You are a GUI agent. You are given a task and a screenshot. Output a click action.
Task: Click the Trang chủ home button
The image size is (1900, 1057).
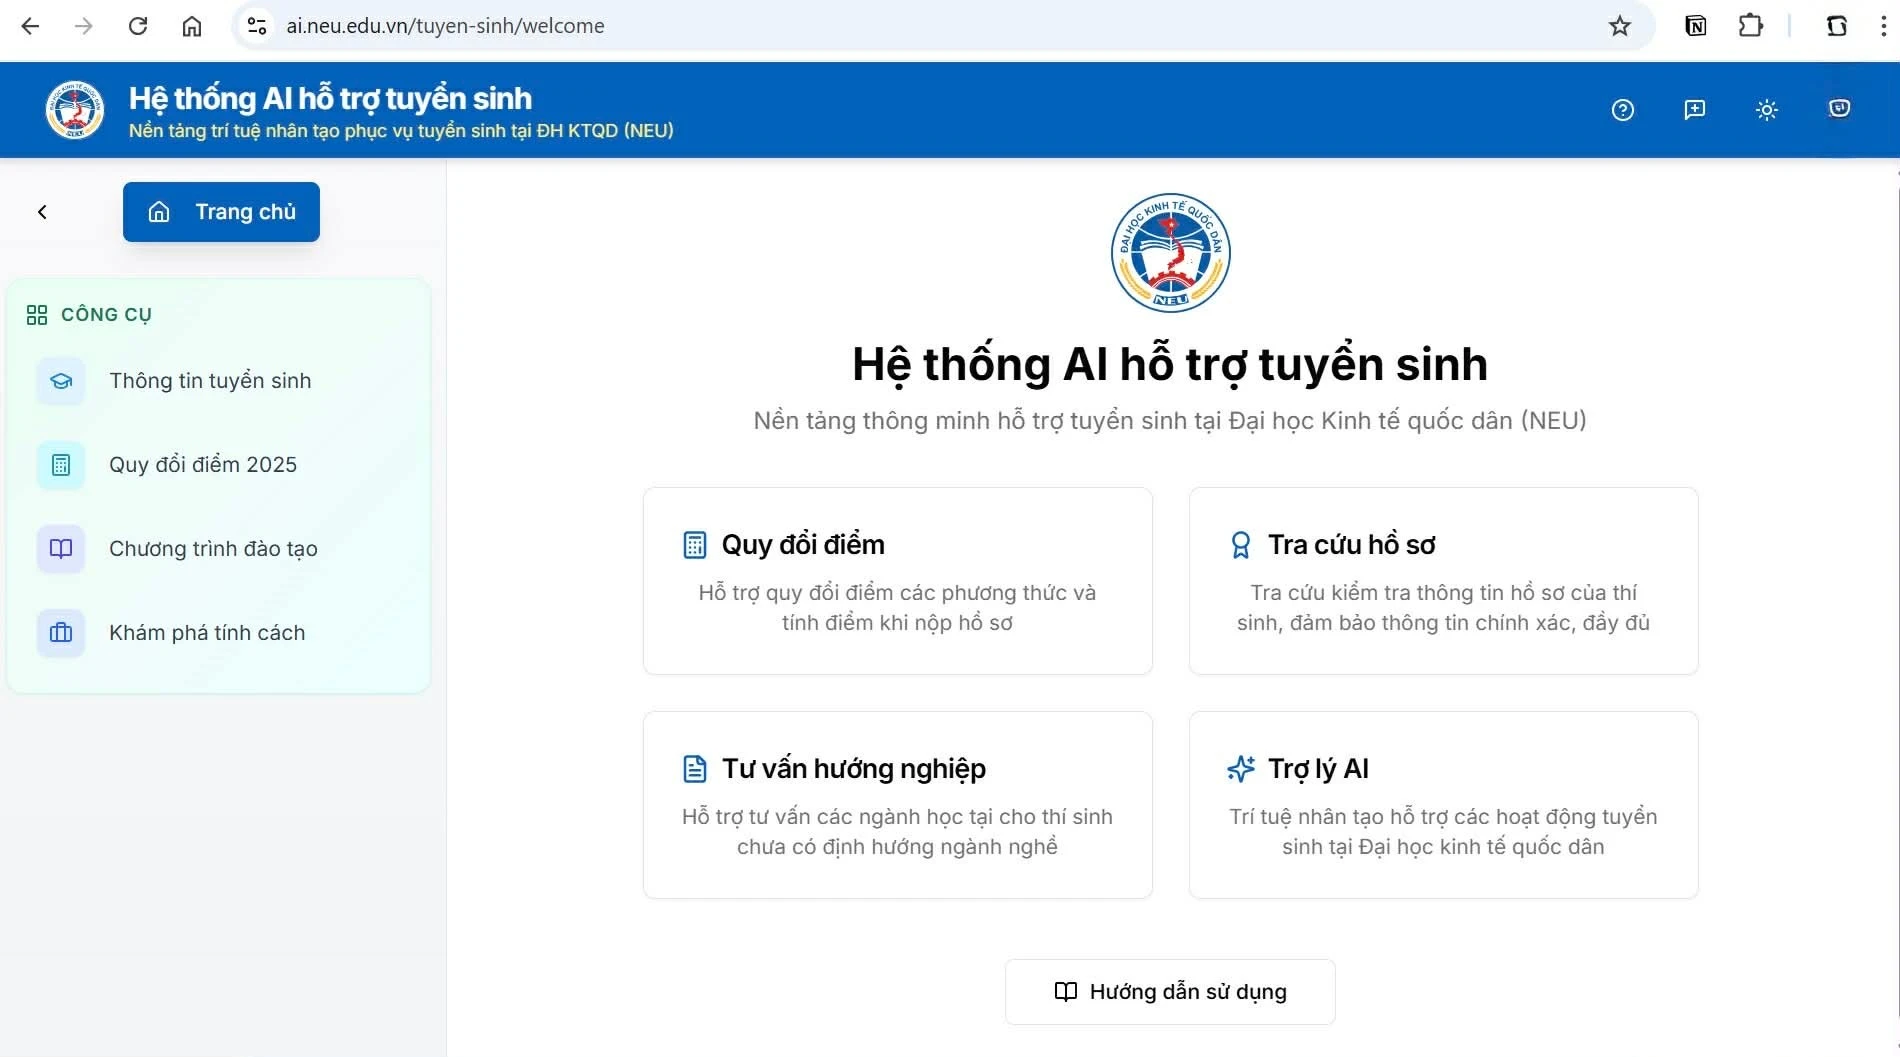tap(221, 212)
